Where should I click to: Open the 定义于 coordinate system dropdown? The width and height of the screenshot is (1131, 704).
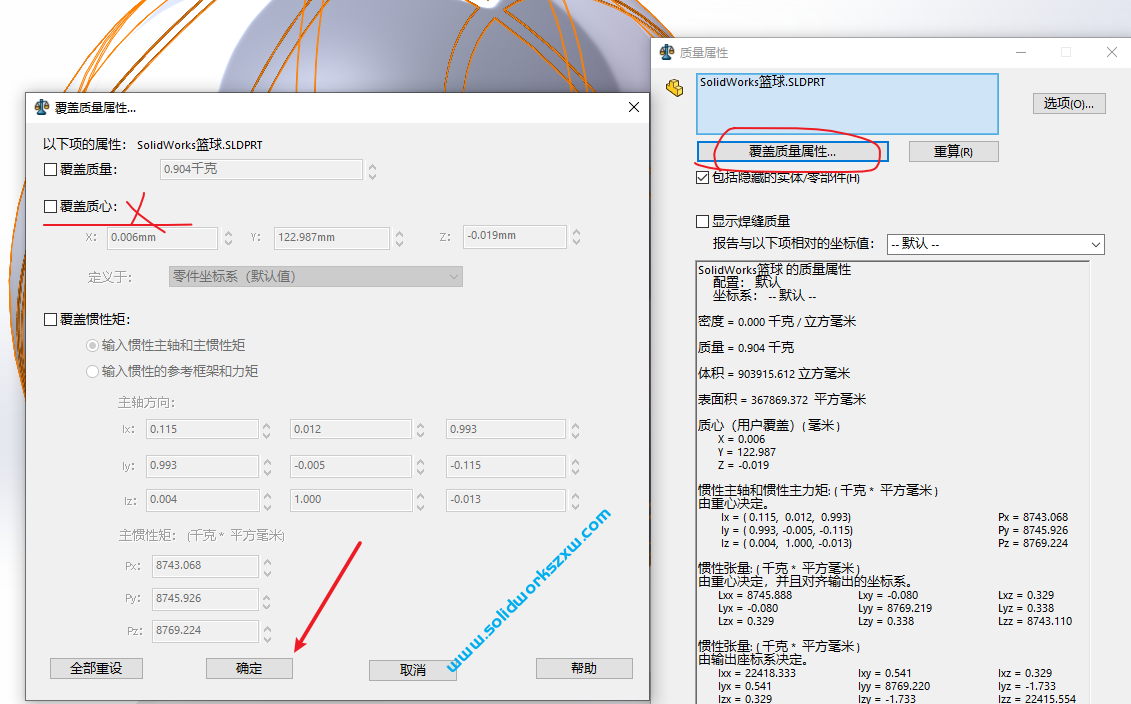pyautogui.click(x=456, y=276)
